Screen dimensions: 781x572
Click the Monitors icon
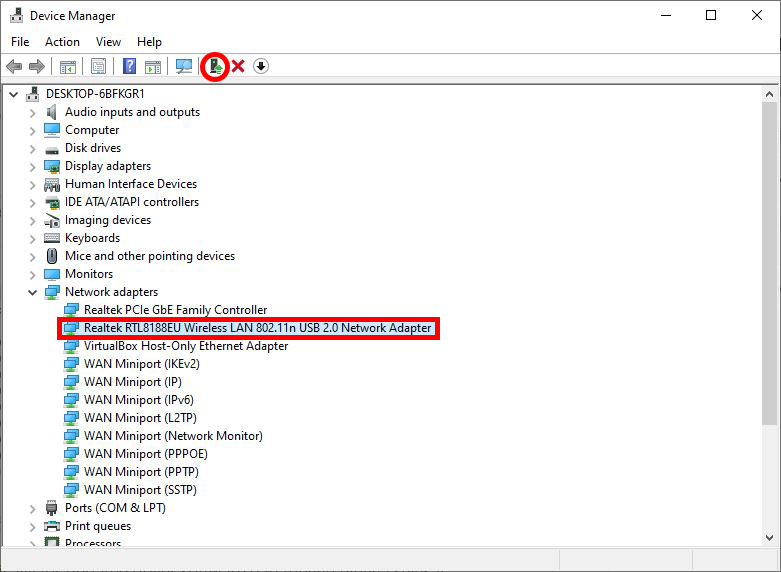click(x=52, y=274)
